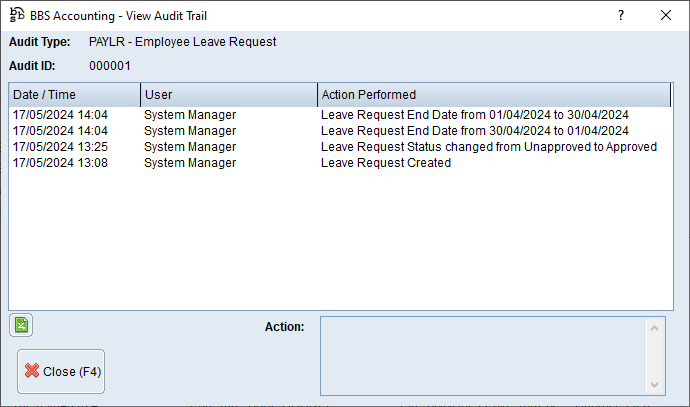This screenshot has width=690, height=407.
Task: Open help with the question mark button
Action: tap(621, 15)
